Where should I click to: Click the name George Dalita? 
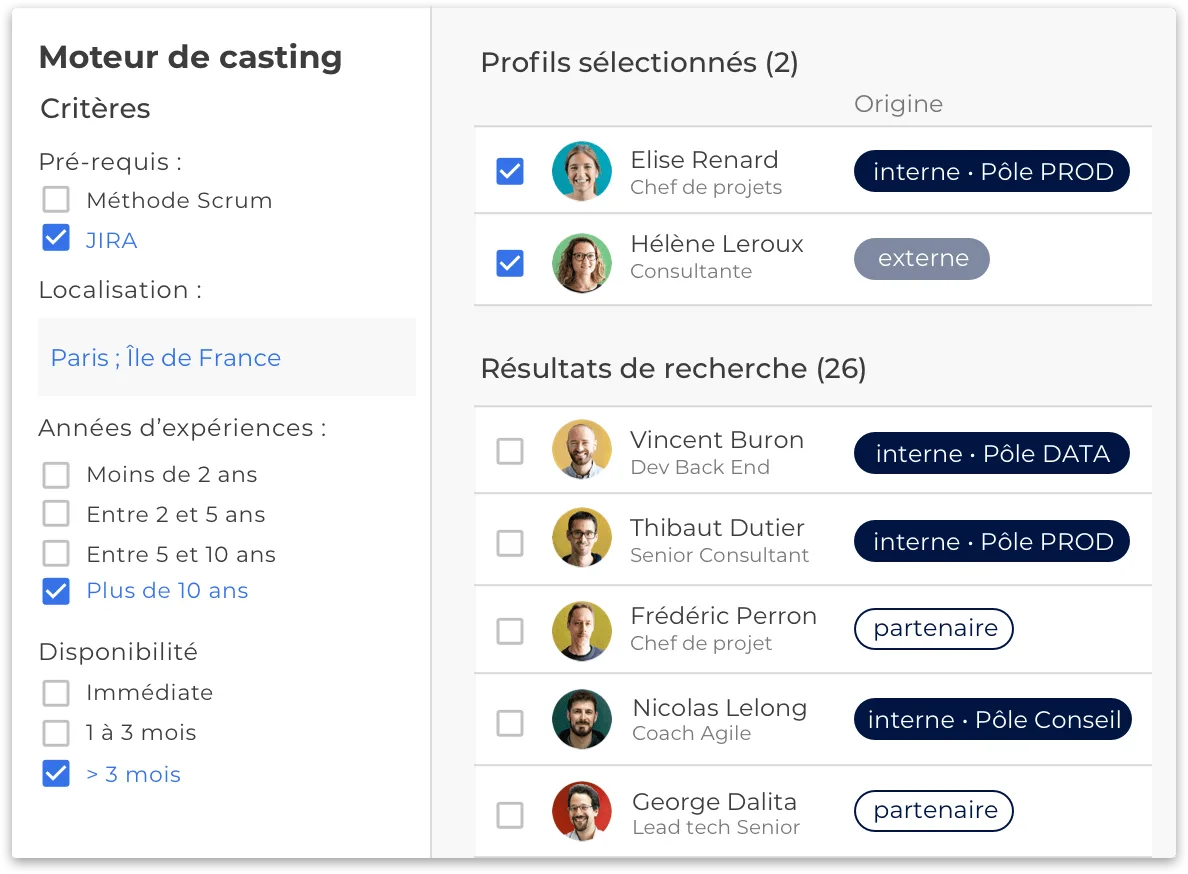714,802
